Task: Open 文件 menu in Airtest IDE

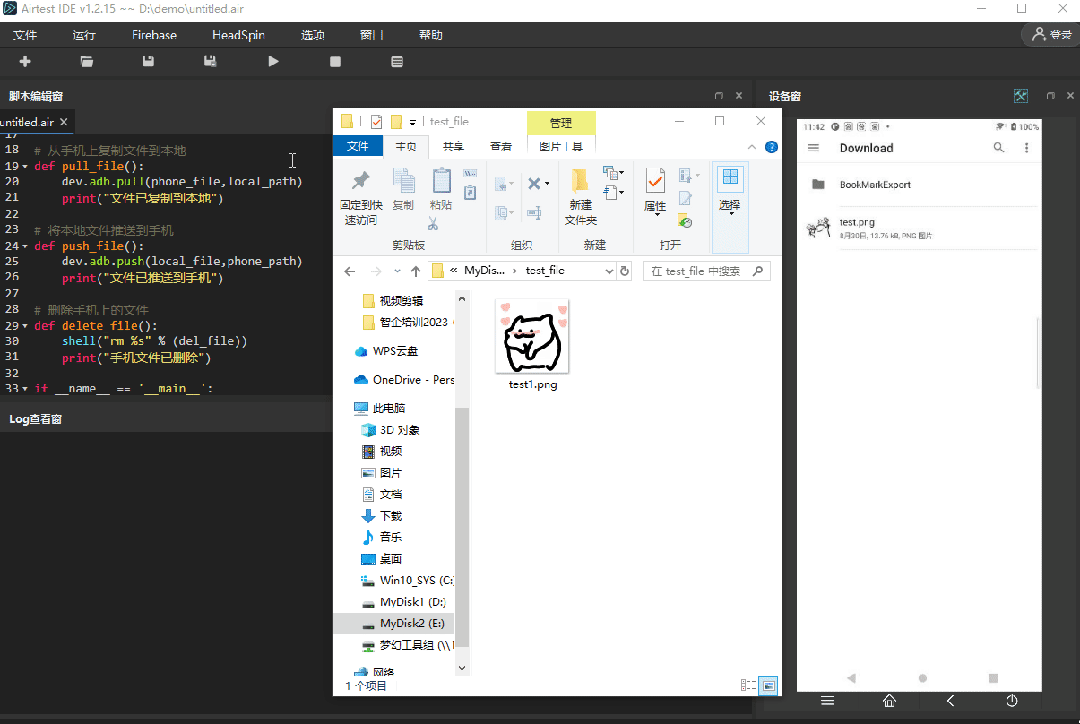Action: point(25,35)
